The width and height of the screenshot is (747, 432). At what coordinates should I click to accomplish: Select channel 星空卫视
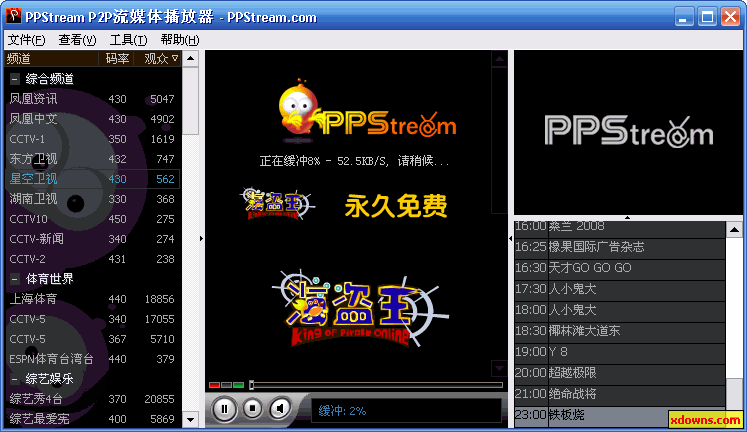pos(92,179)
